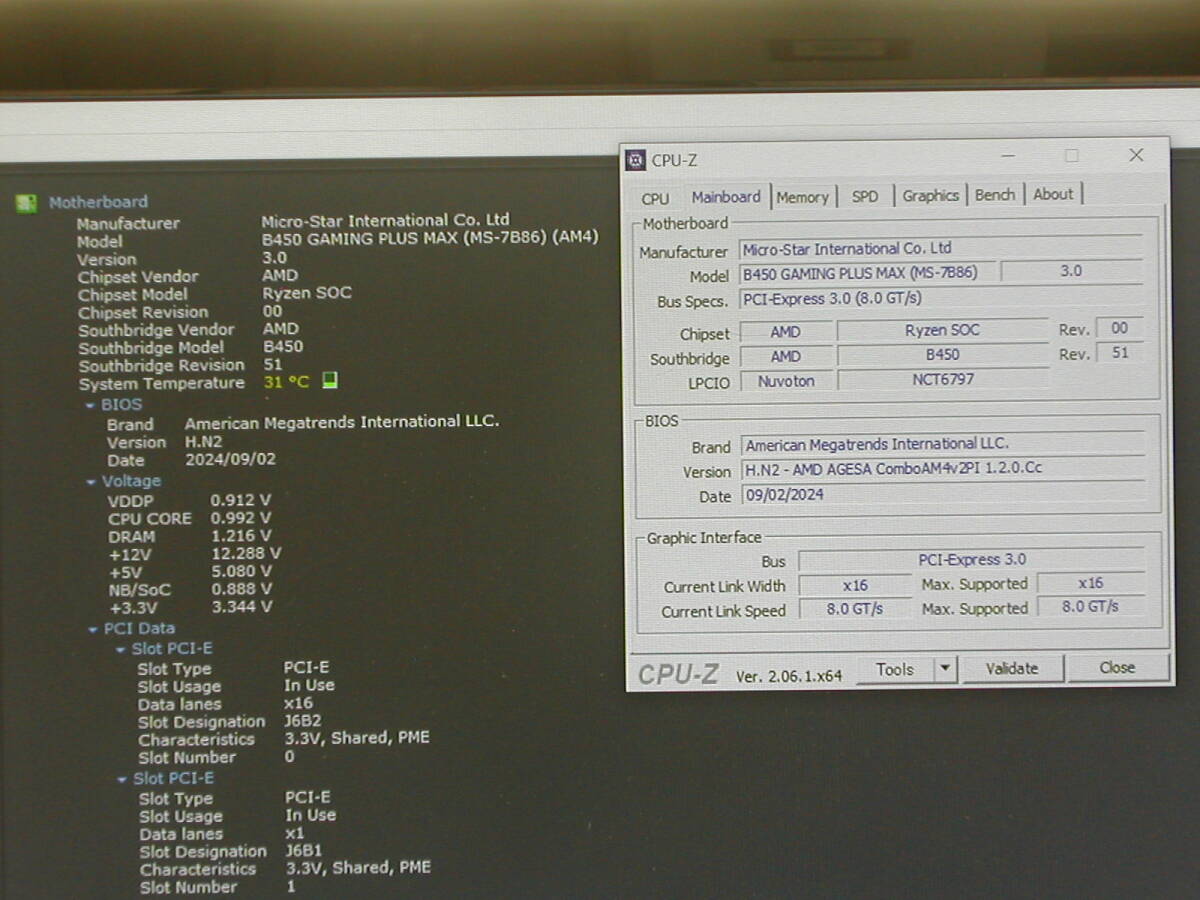Click the Chipset Rev. '00' field in CPU-Z
Image resolution: width=1200 pixels, height=900 pixels.
coord(1119,328)
